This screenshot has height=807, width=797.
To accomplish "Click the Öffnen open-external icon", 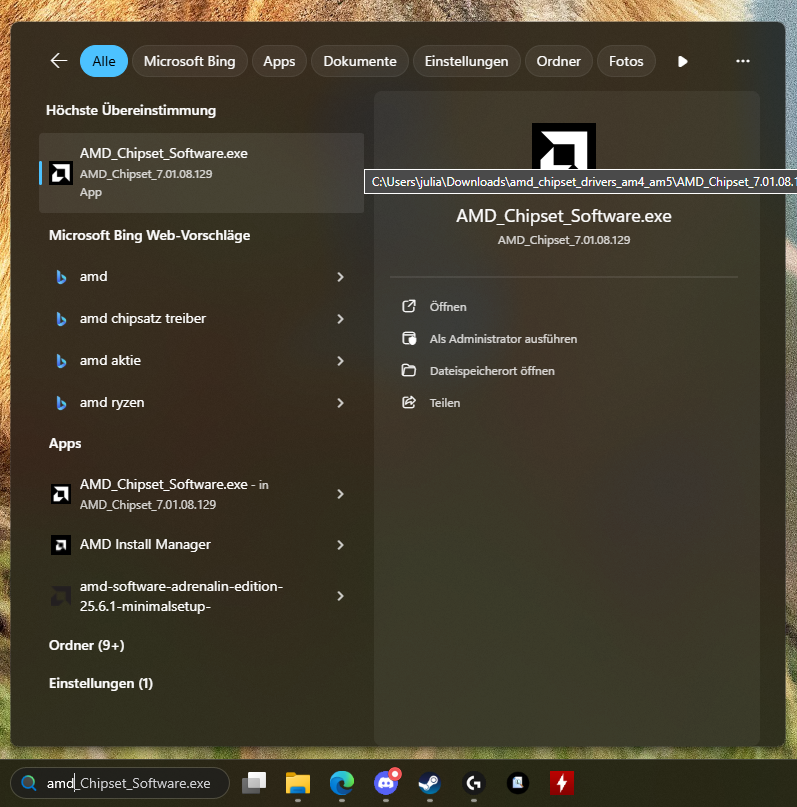I will pos(409,306).
